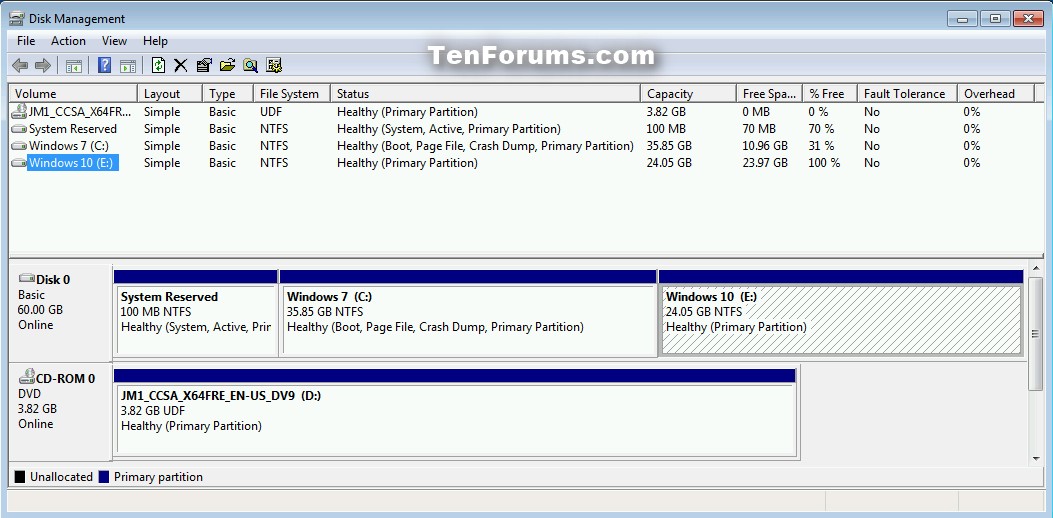Click the Back arrow toolbar icon
The image size is (1053, 518).
click(20, 65)
